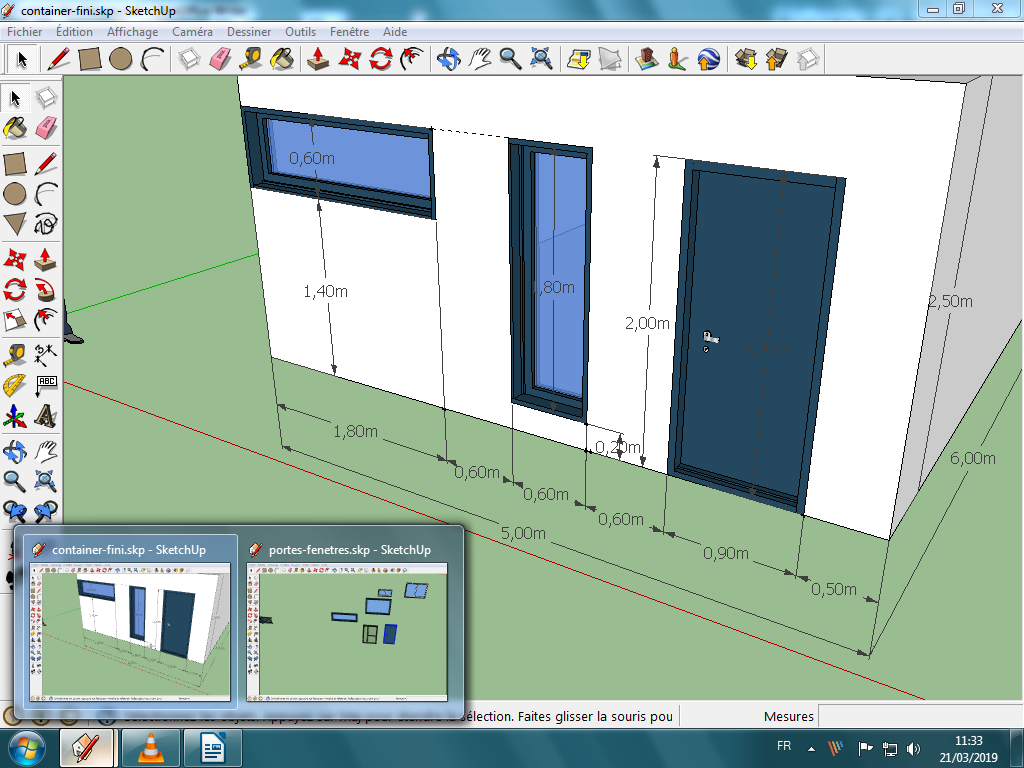Open VLC media player from taskbar

151,747
